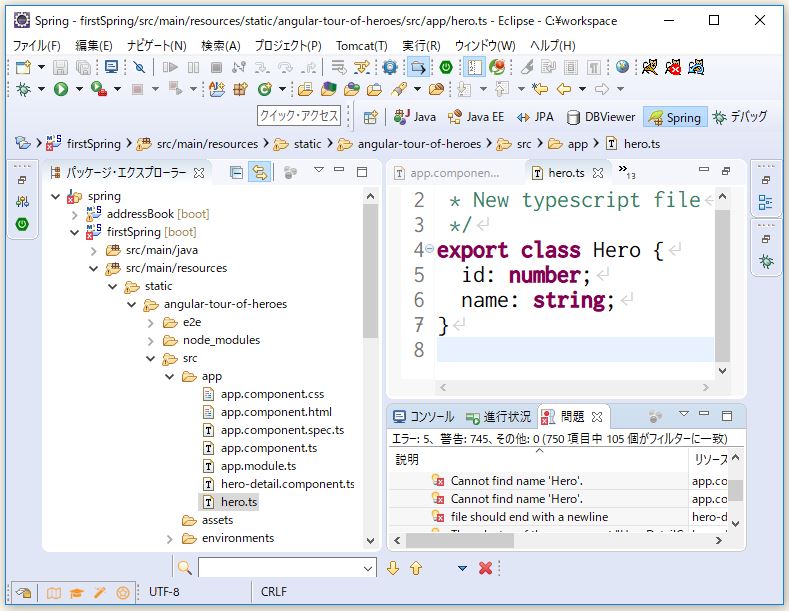
Task: Toggle the code folding marker at line 4
Action: [x=429, y=248]
